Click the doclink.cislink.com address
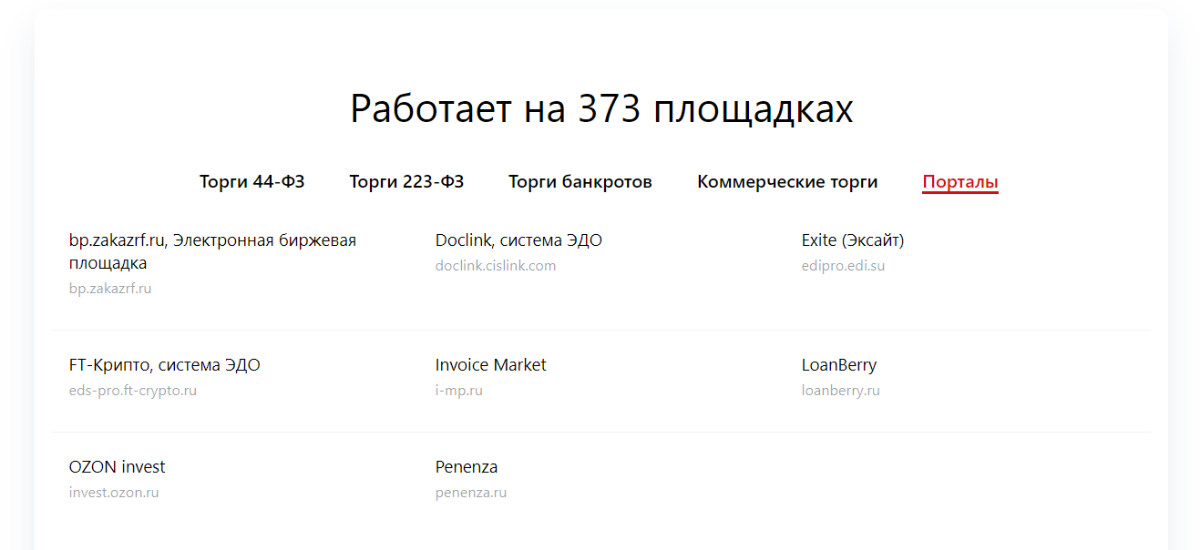The width and height of the screenshot is (1200, 550). [x=495, y=266]
